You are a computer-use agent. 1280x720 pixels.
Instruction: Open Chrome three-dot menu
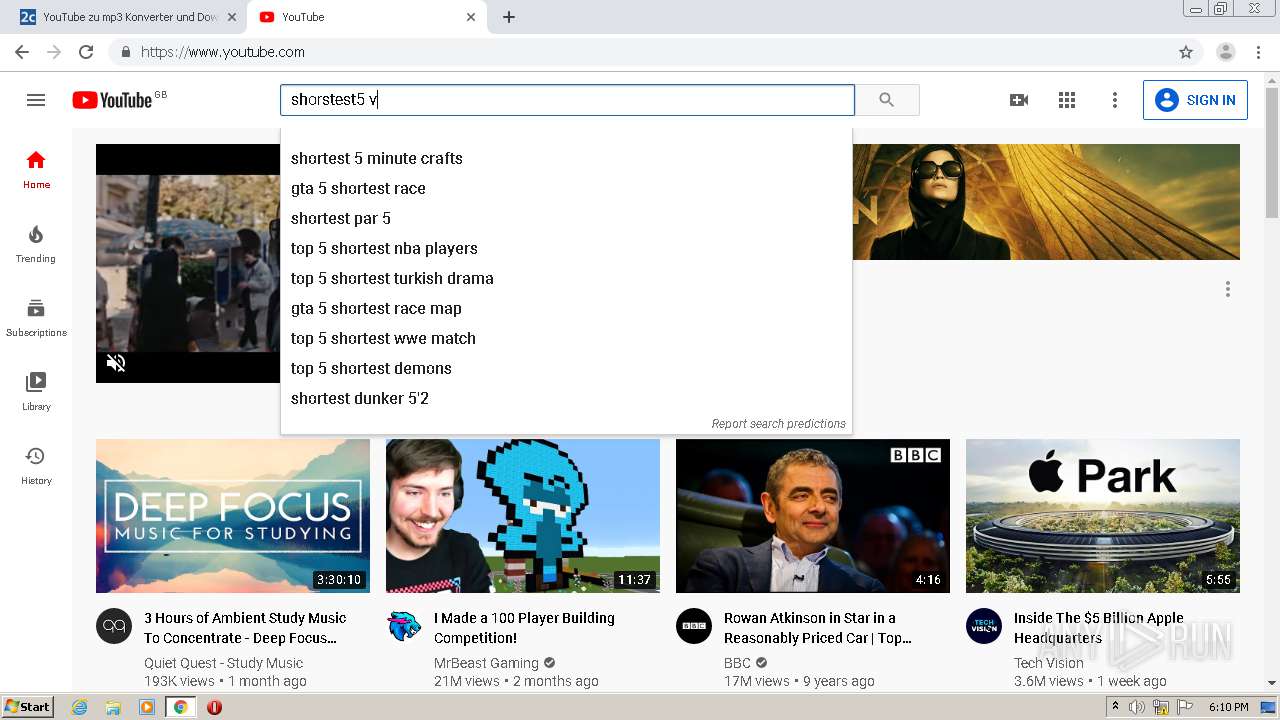tap(1258, 52)
